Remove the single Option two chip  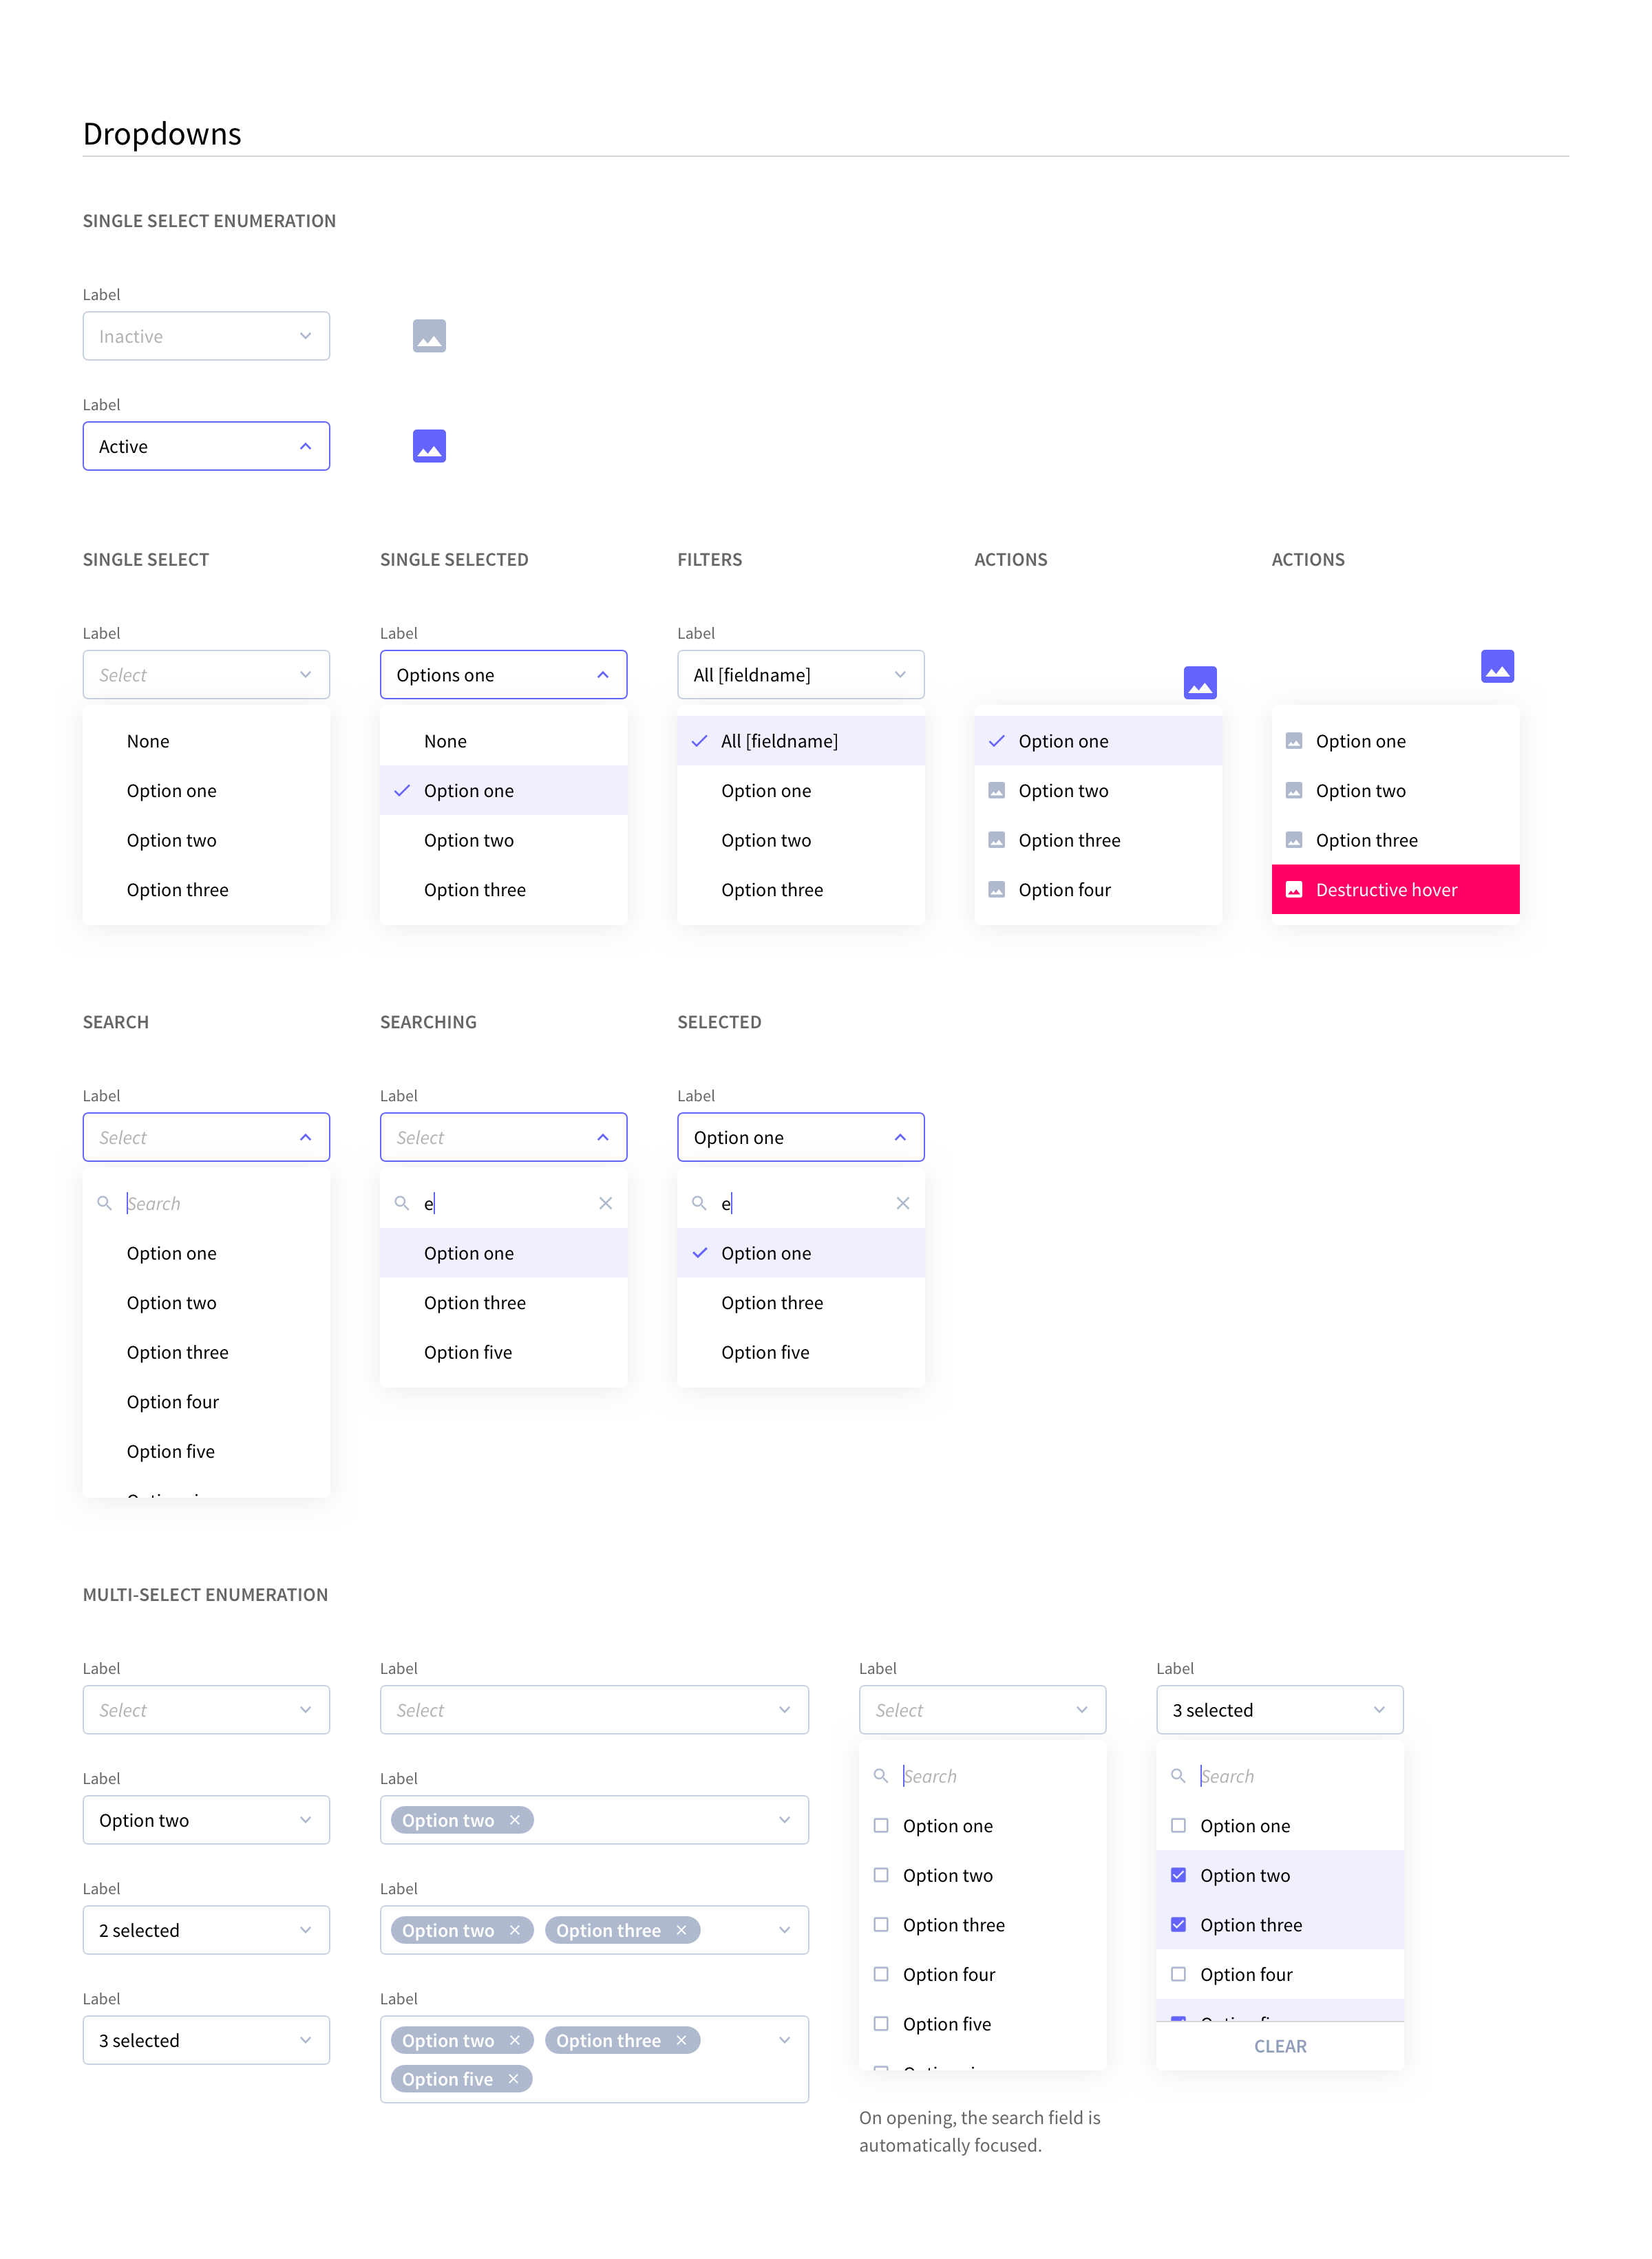point(515,1820)
